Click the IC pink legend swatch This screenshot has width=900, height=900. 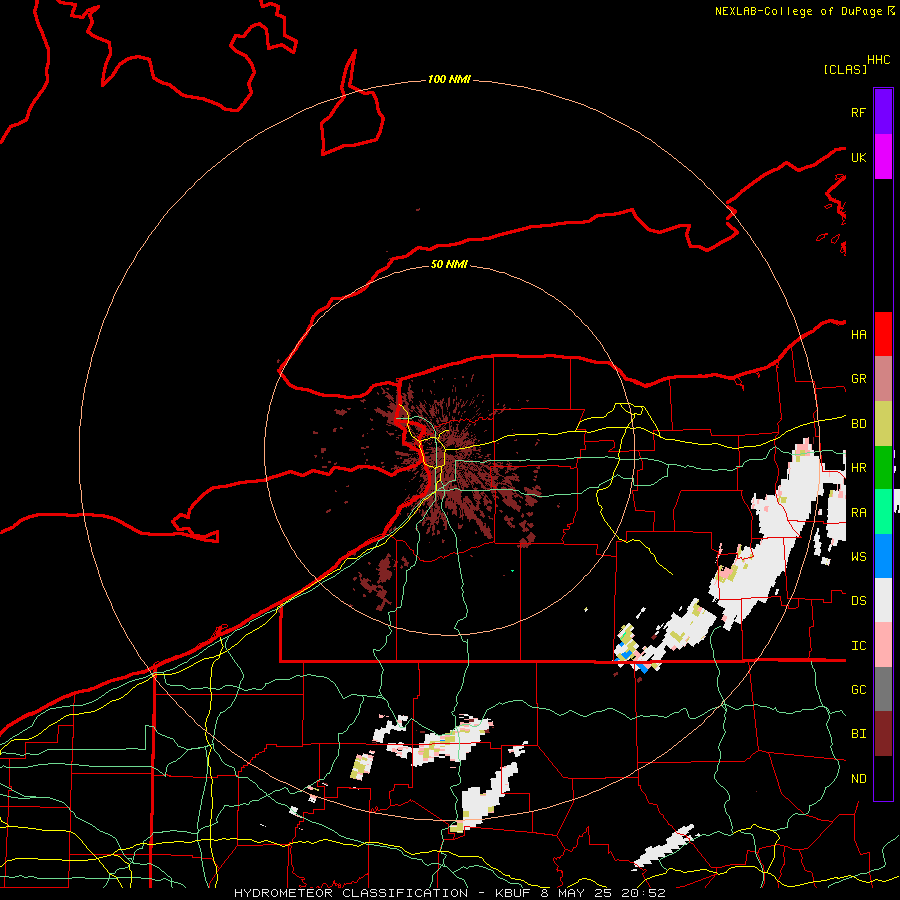(883, 645)
